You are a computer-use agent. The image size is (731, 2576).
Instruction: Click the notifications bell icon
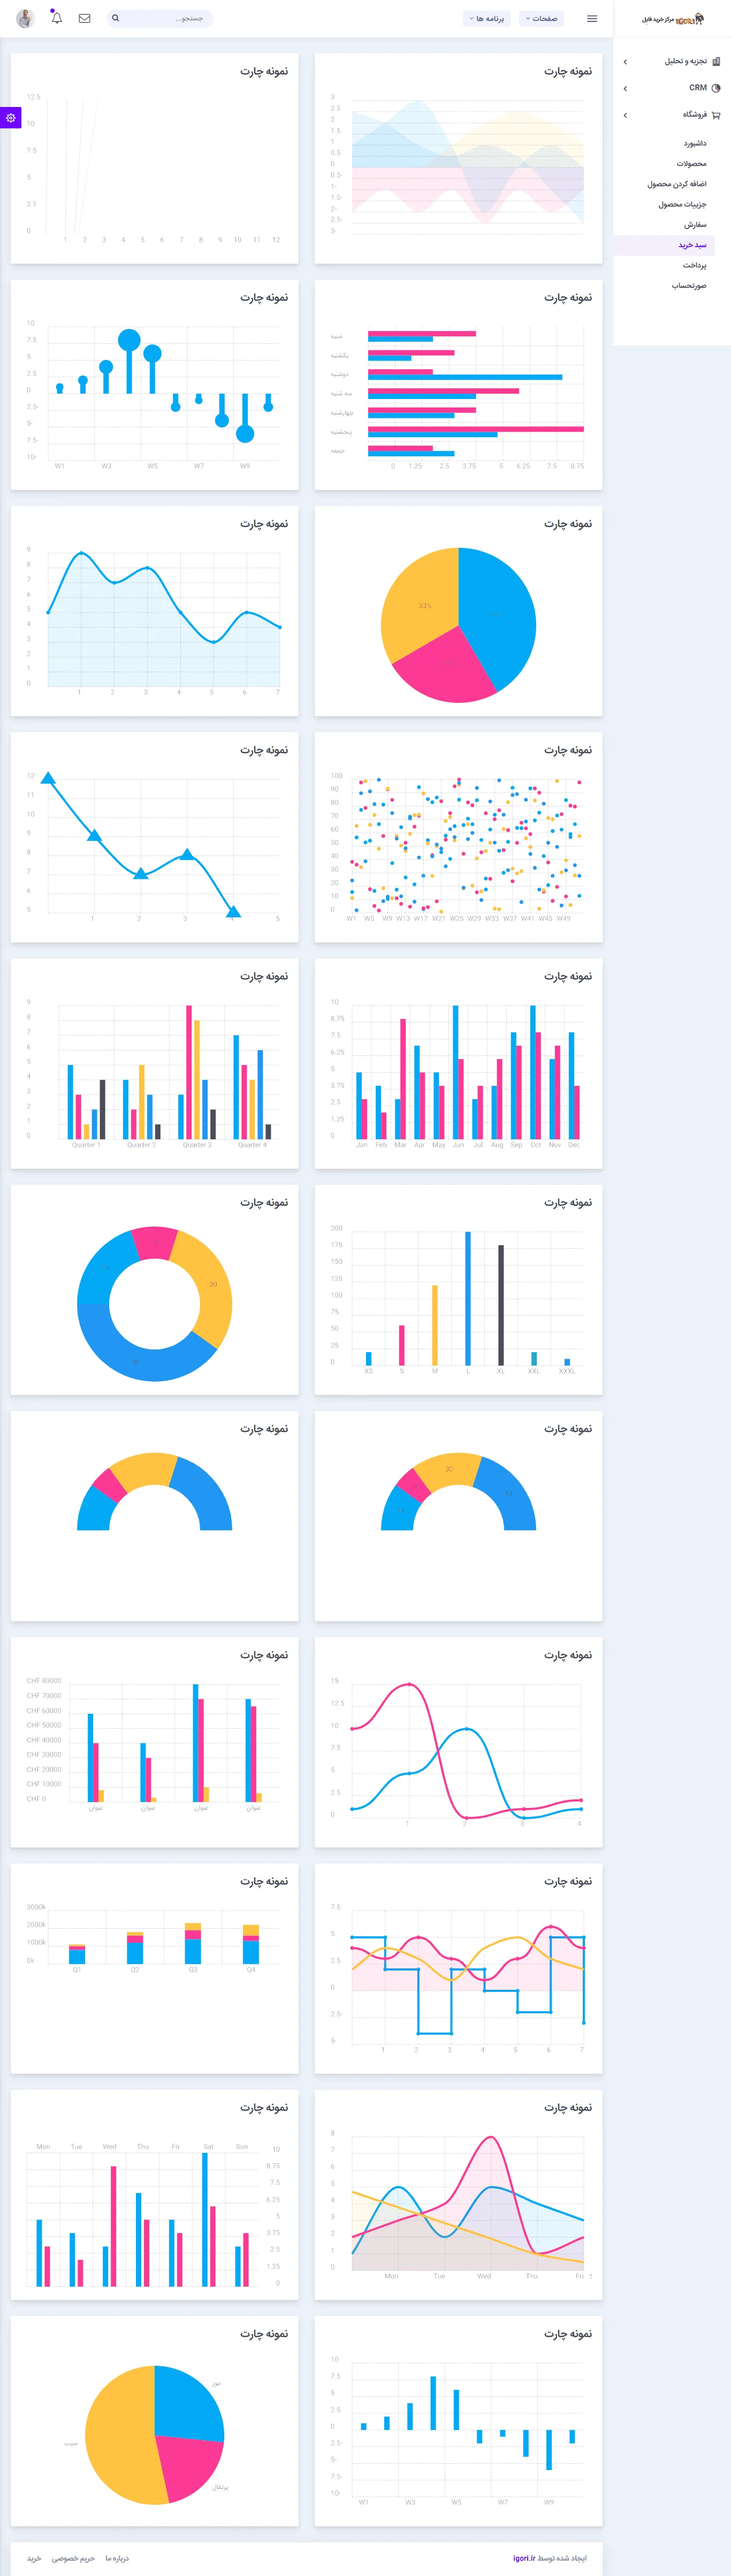tap(56, 18)
